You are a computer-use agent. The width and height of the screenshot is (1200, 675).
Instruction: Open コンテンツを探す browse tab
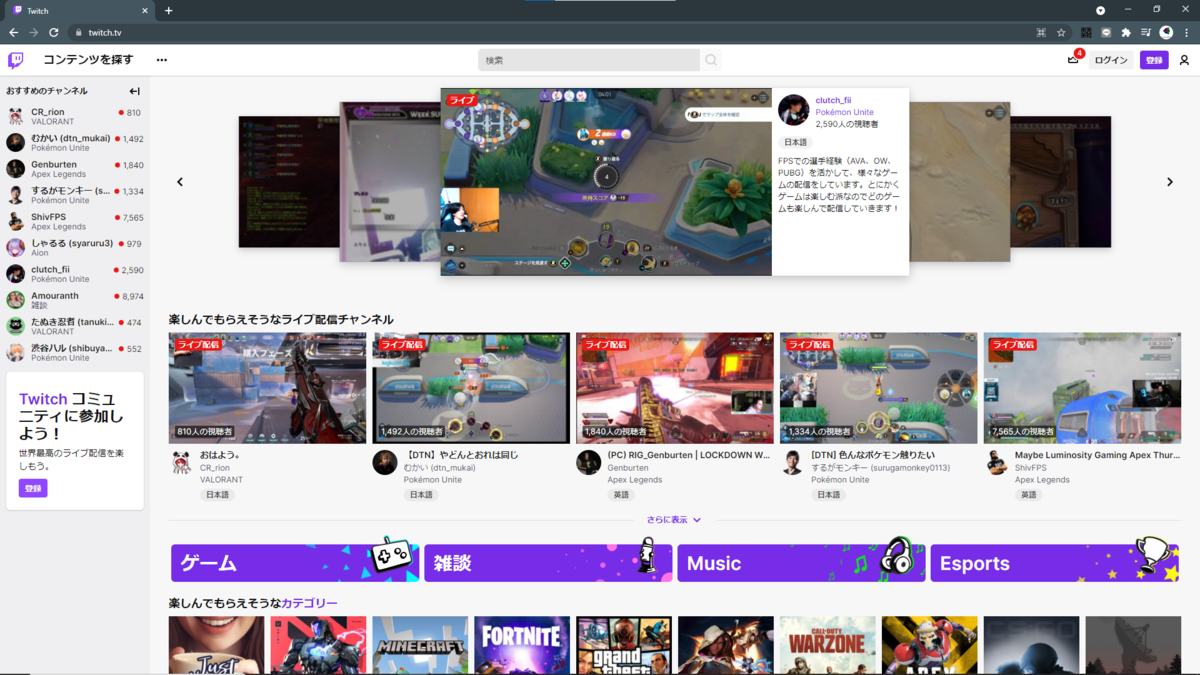88,60
